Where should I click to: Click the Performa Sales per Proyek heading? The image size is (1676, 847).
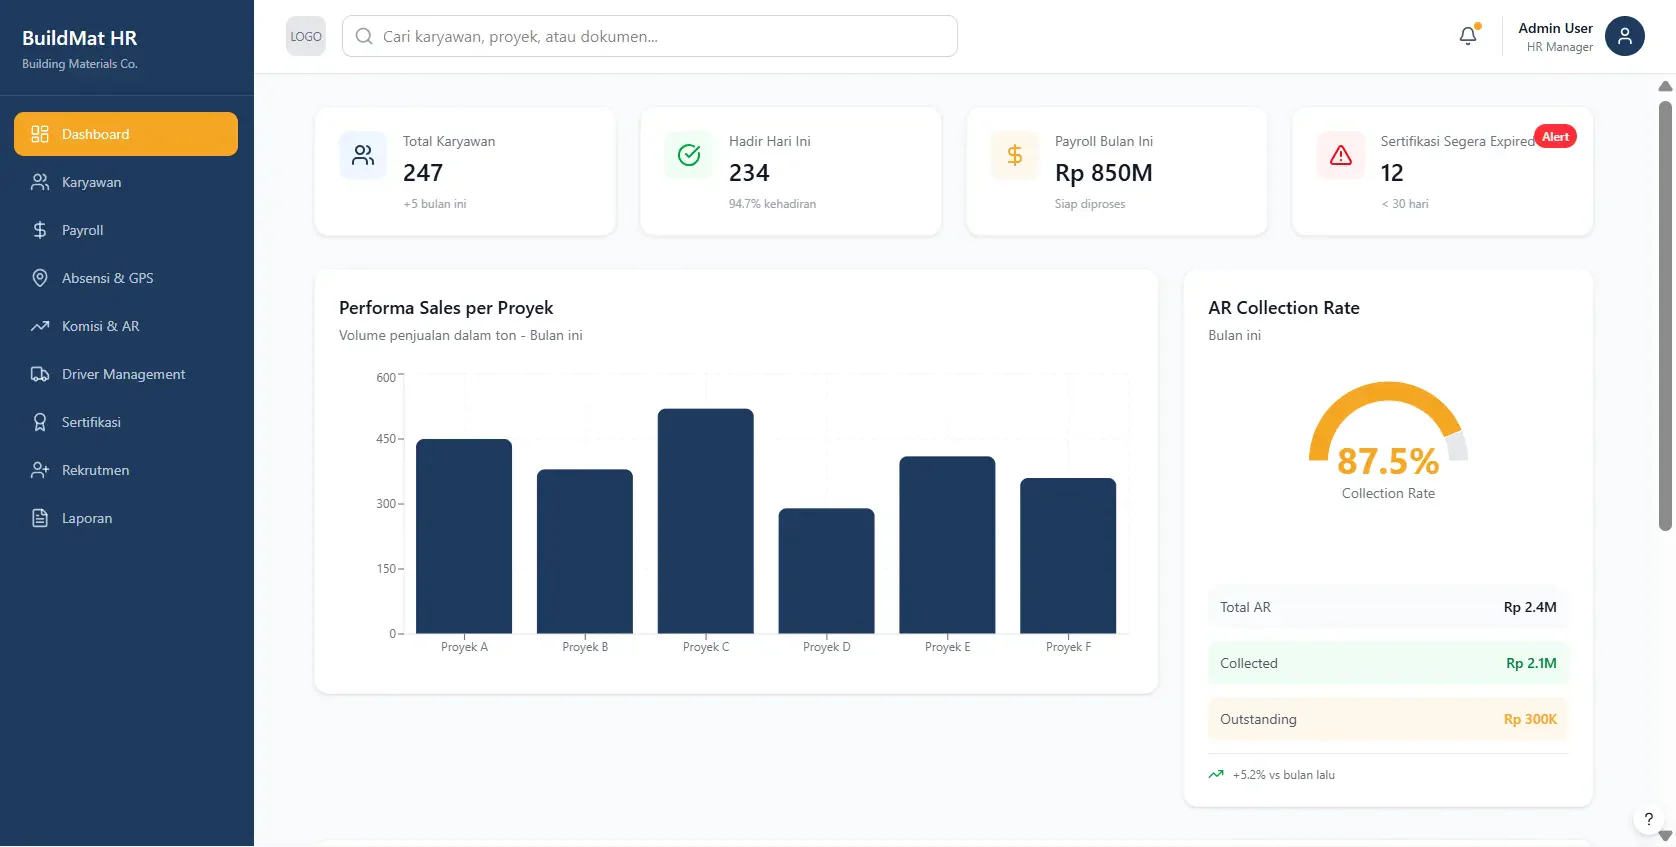(x=446, y=308)
